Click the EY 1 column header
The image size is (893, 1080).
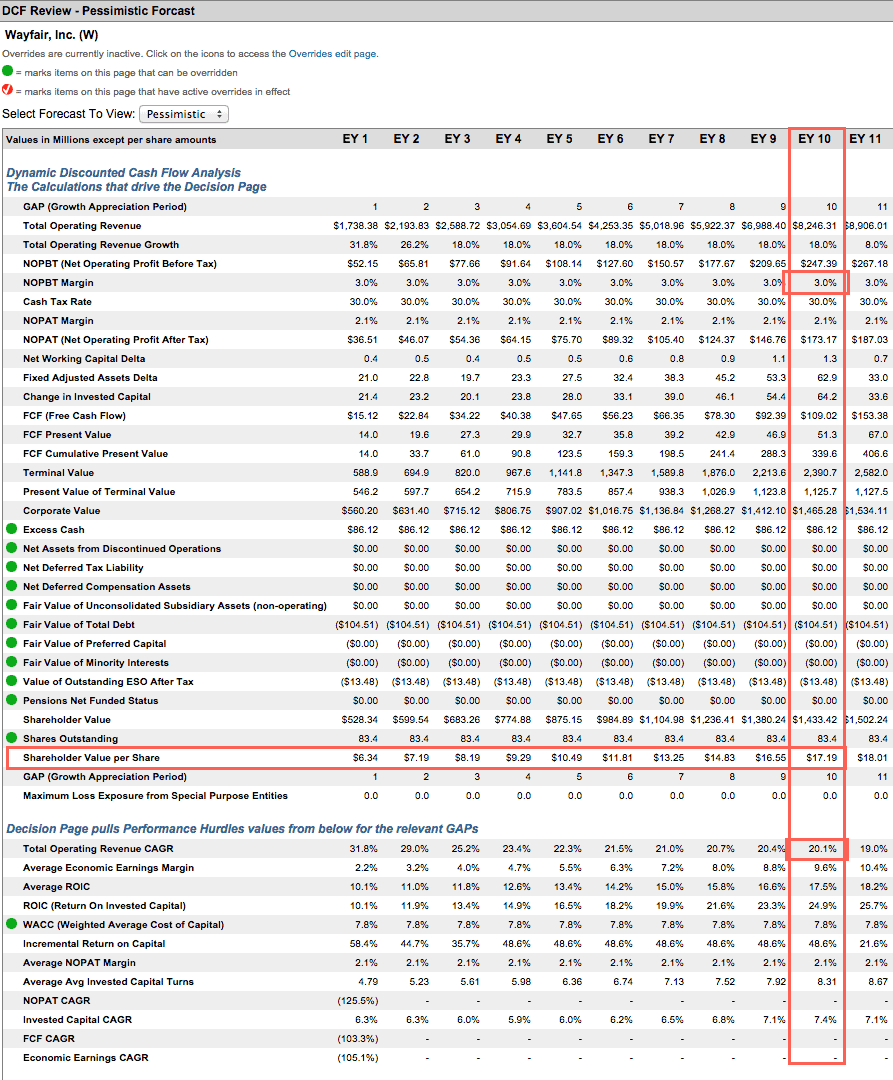click(355, 139)
